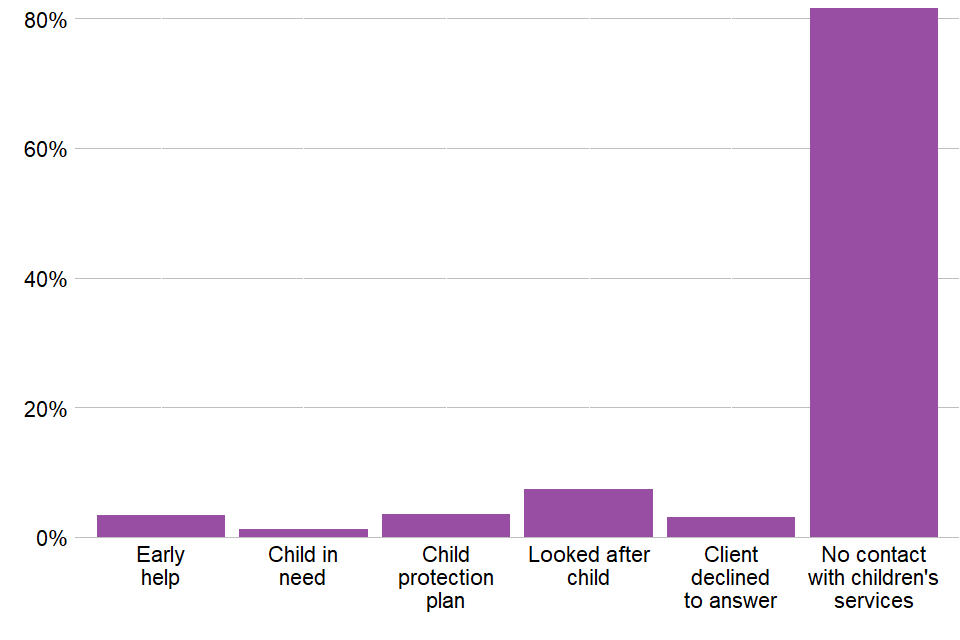Select the "Looked after child" axis label
This screenshot has width=960, height=640.
coord(588,566)
